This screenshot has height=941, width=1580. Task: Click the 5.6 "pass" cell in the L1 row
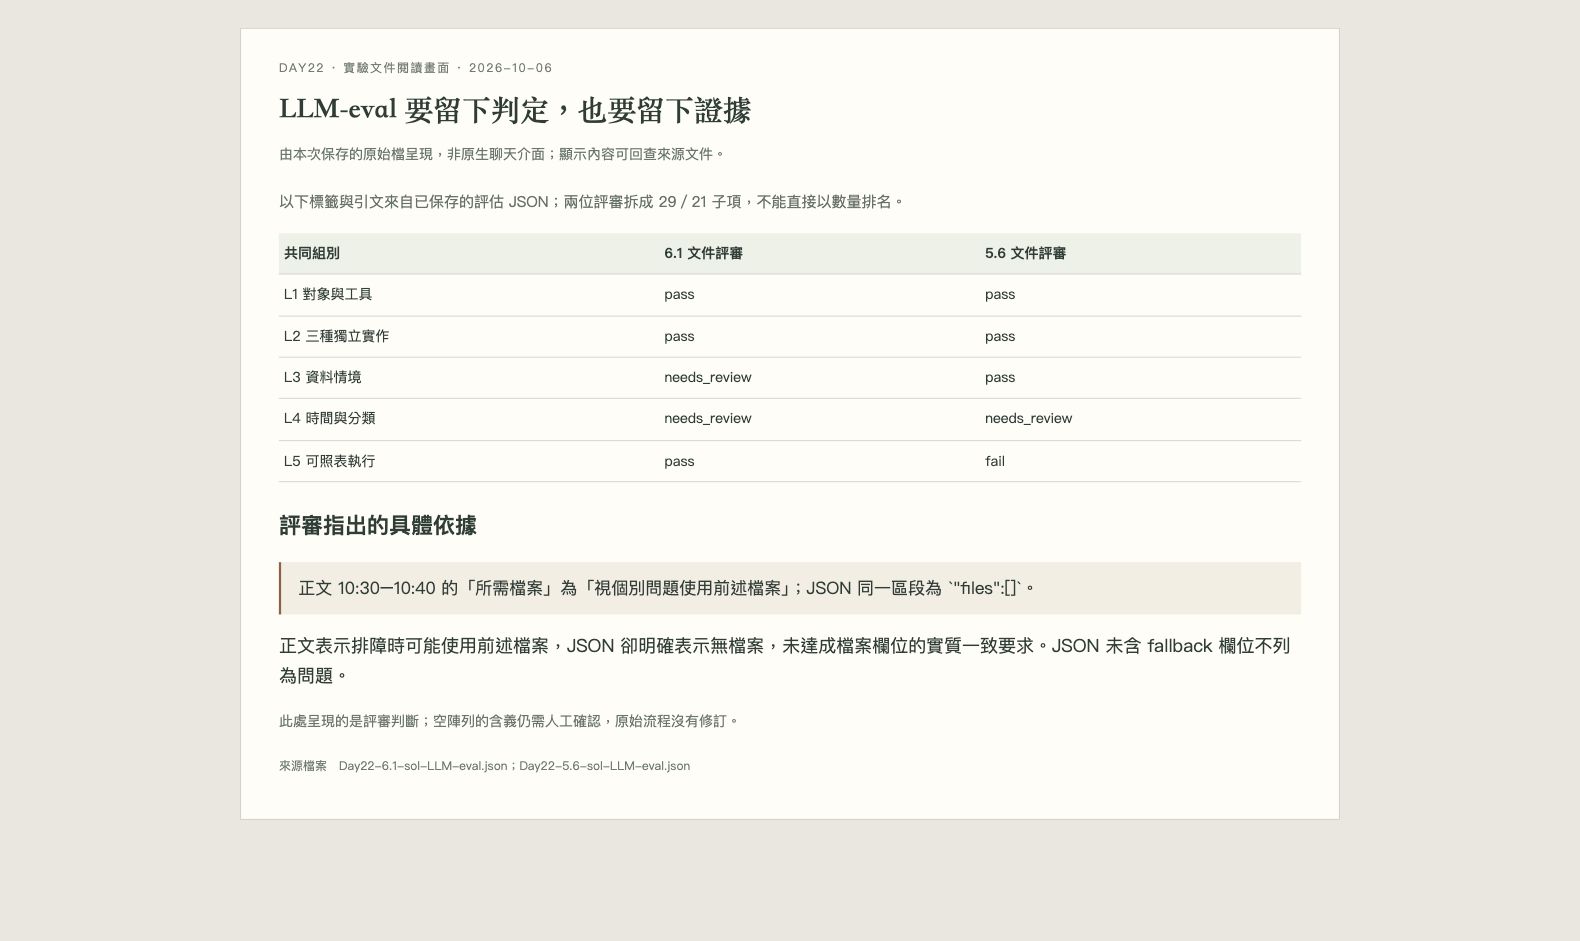1000,294
